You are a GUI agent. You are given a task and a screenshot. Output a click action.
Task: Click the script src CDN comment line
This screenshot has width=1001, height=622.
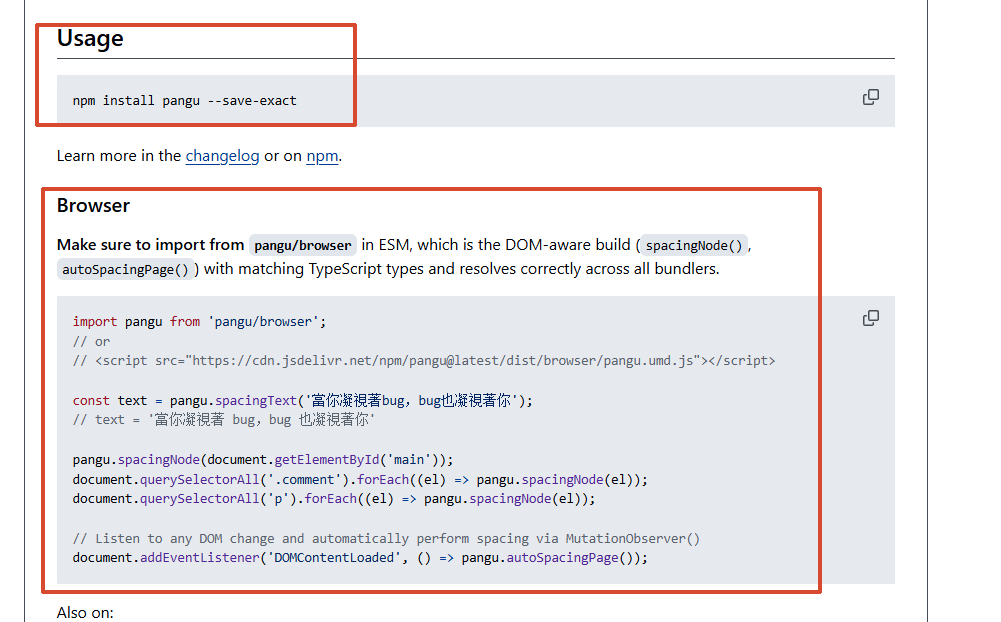(x=424, y=361)
